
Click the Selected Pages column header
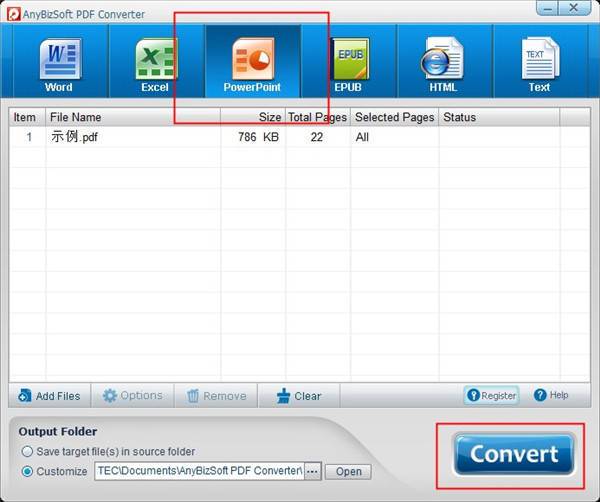click(395, 117)
